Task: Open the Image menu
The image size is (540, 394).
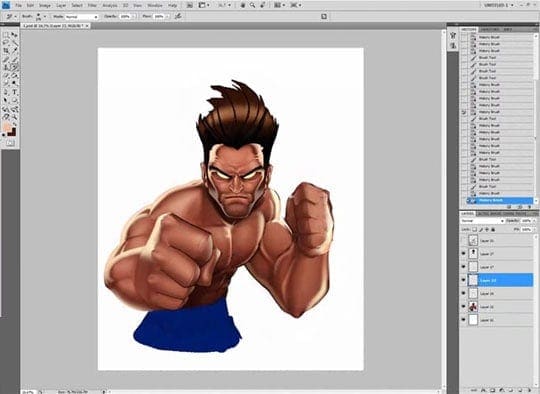Action: [x=44, y=6]
